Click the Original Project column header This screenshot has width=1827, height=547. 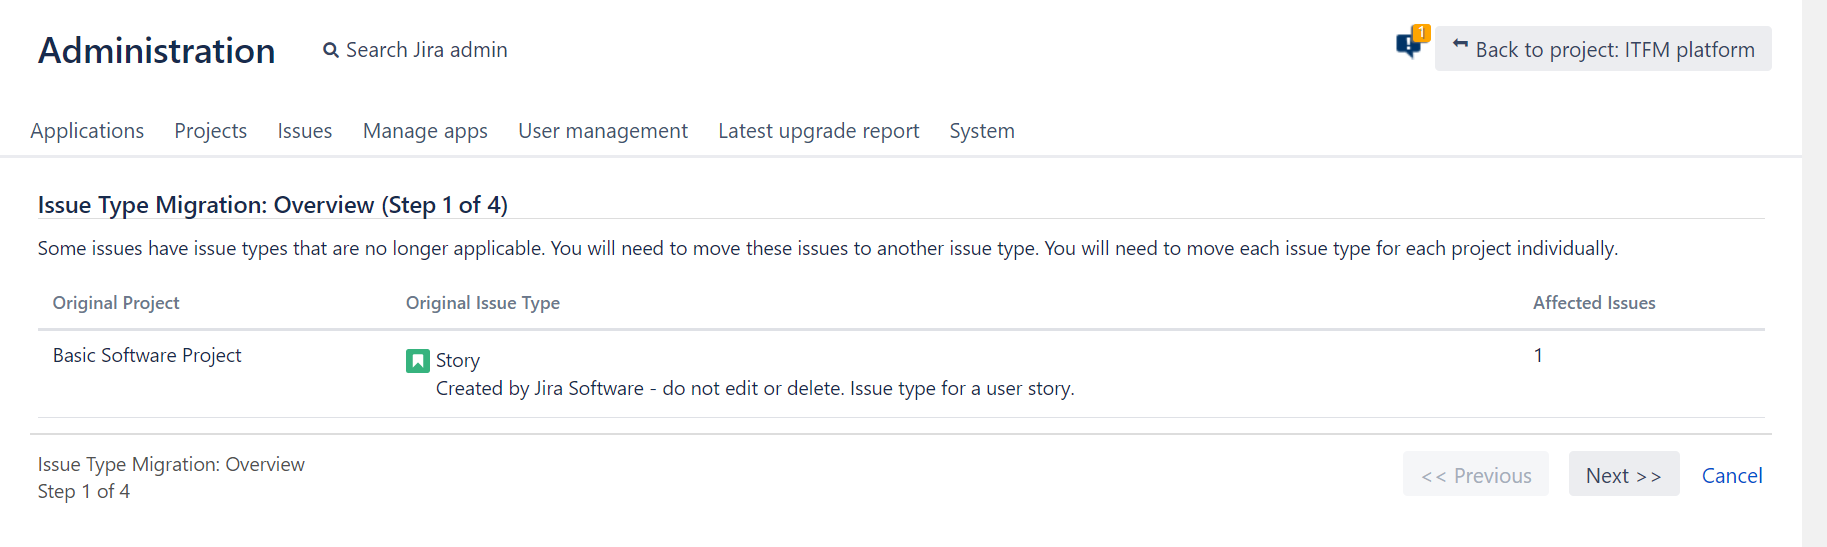point(116,303)
